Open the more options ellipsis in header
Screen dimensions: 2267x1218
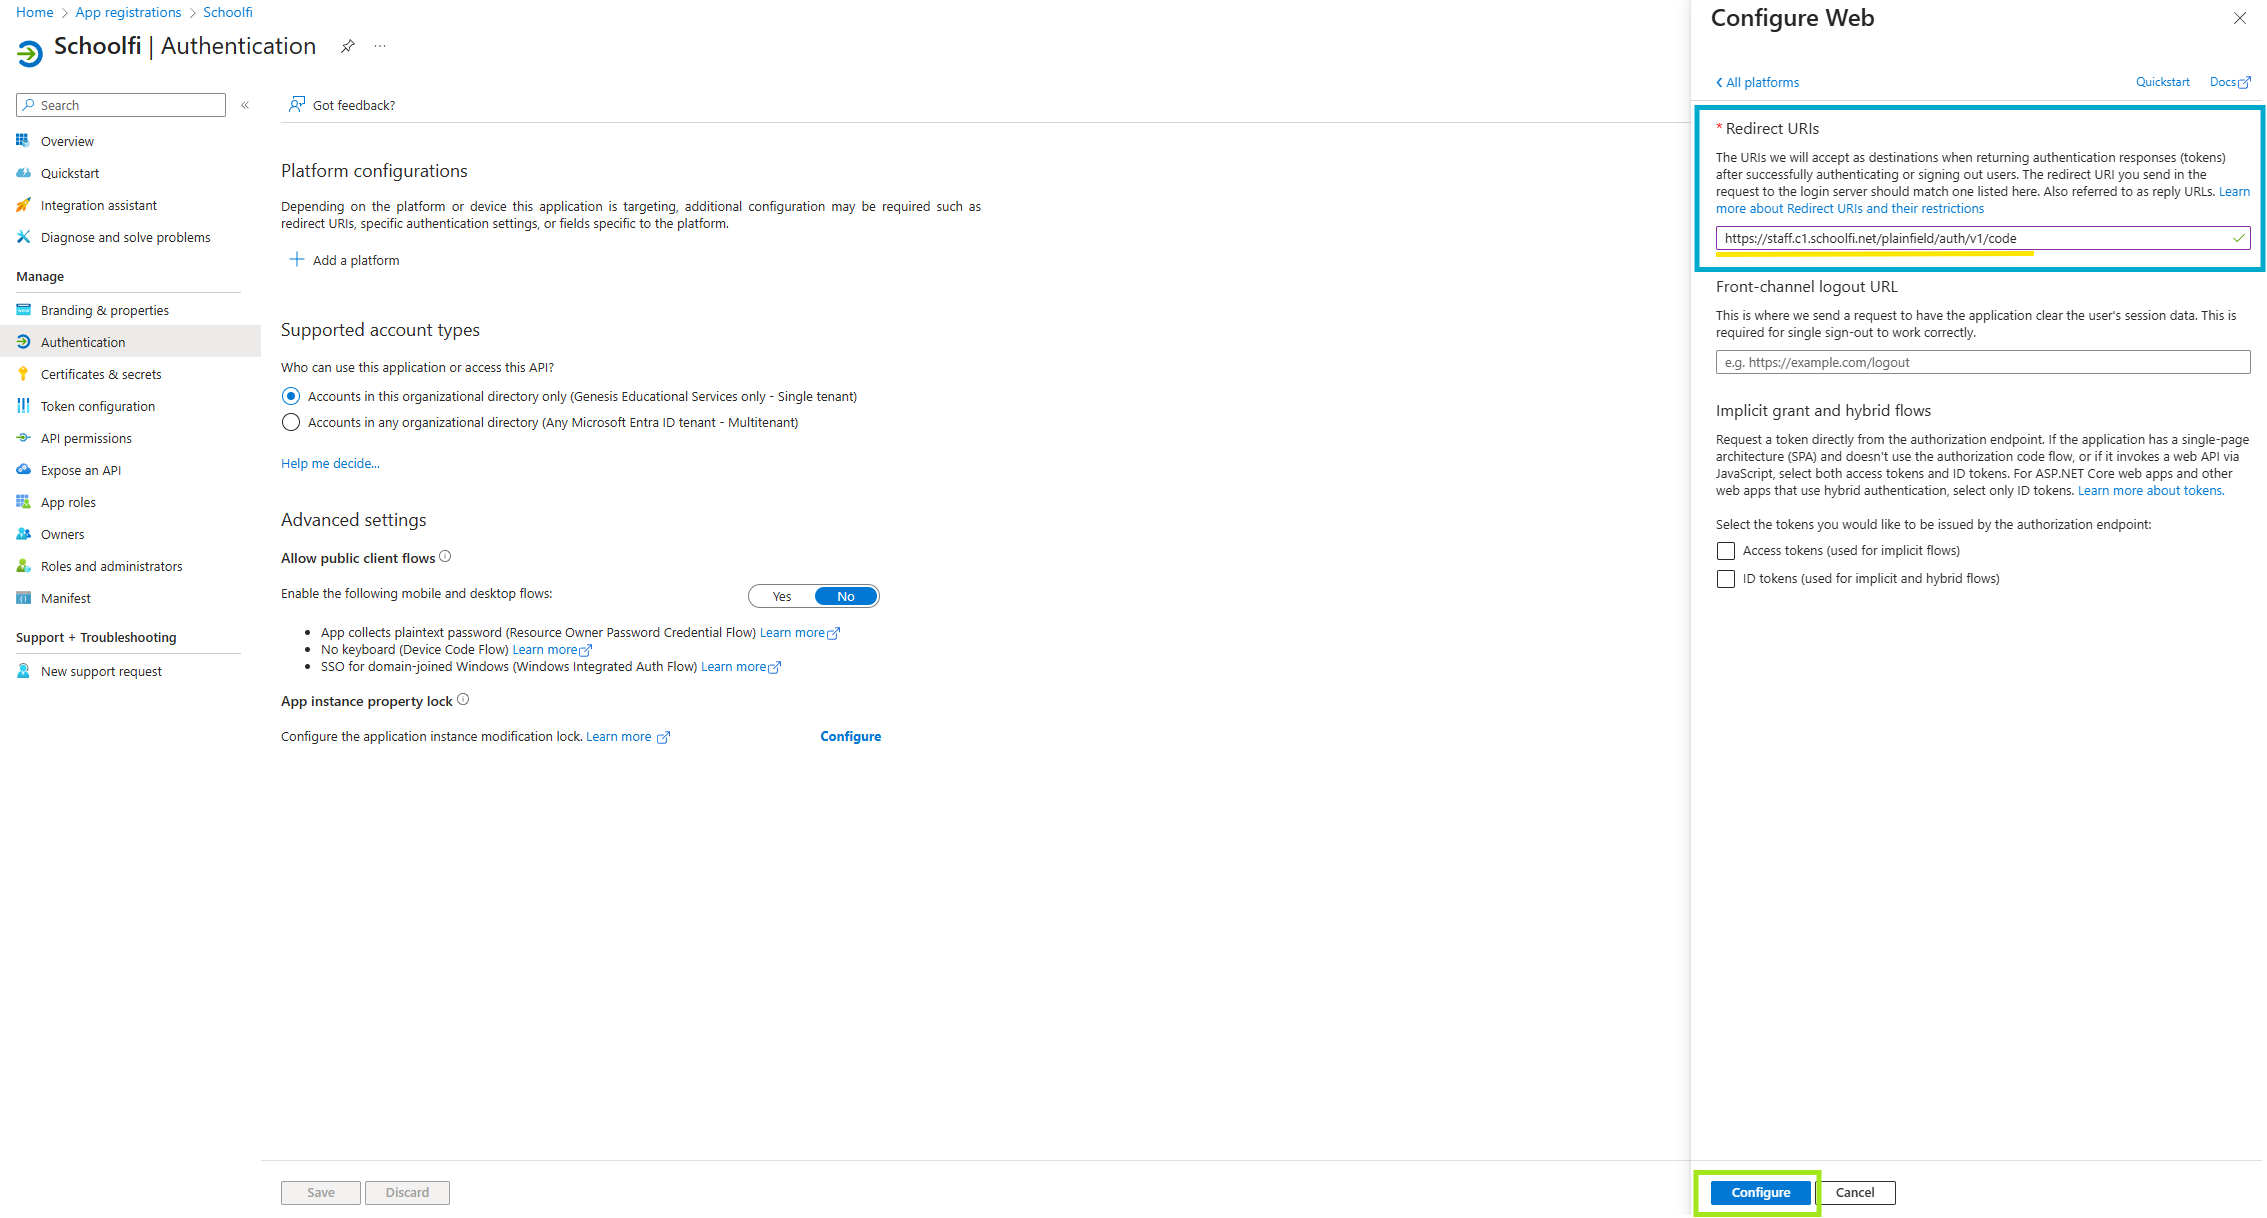380,46
